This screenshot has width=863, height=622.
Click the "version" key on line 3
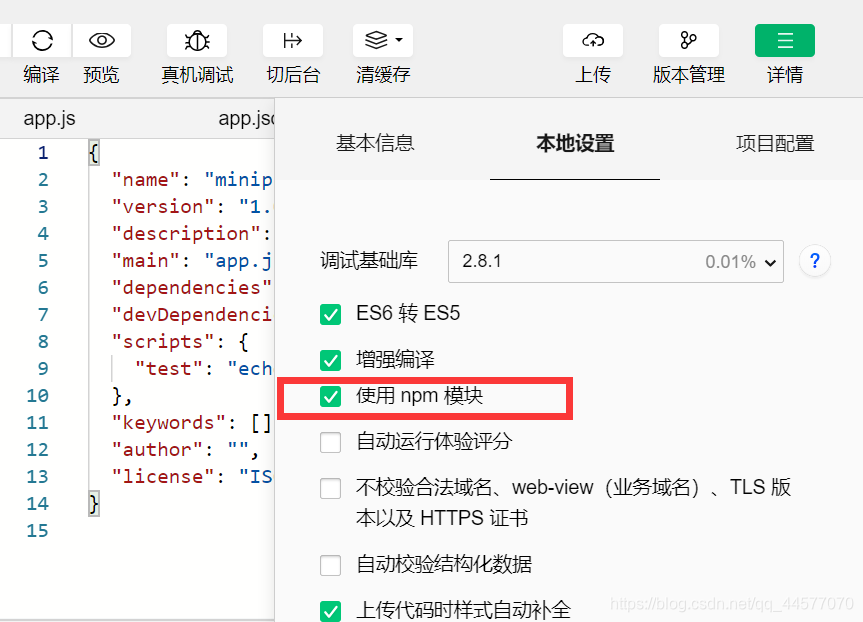pyautogui.click(x=163, y=206)
